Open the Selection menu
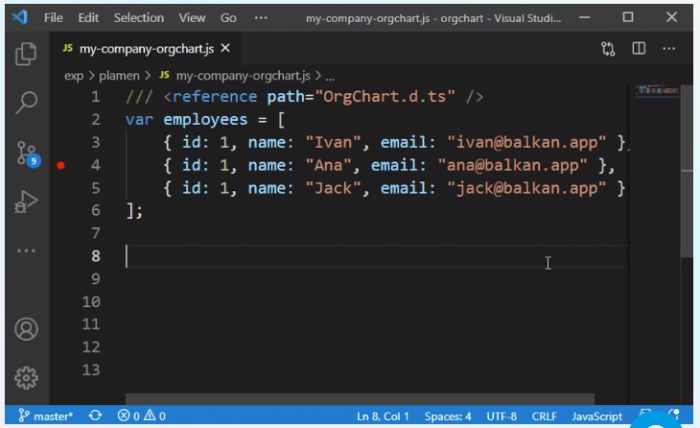The height and width of the screenshot is (428, 700). click(138, 18)
